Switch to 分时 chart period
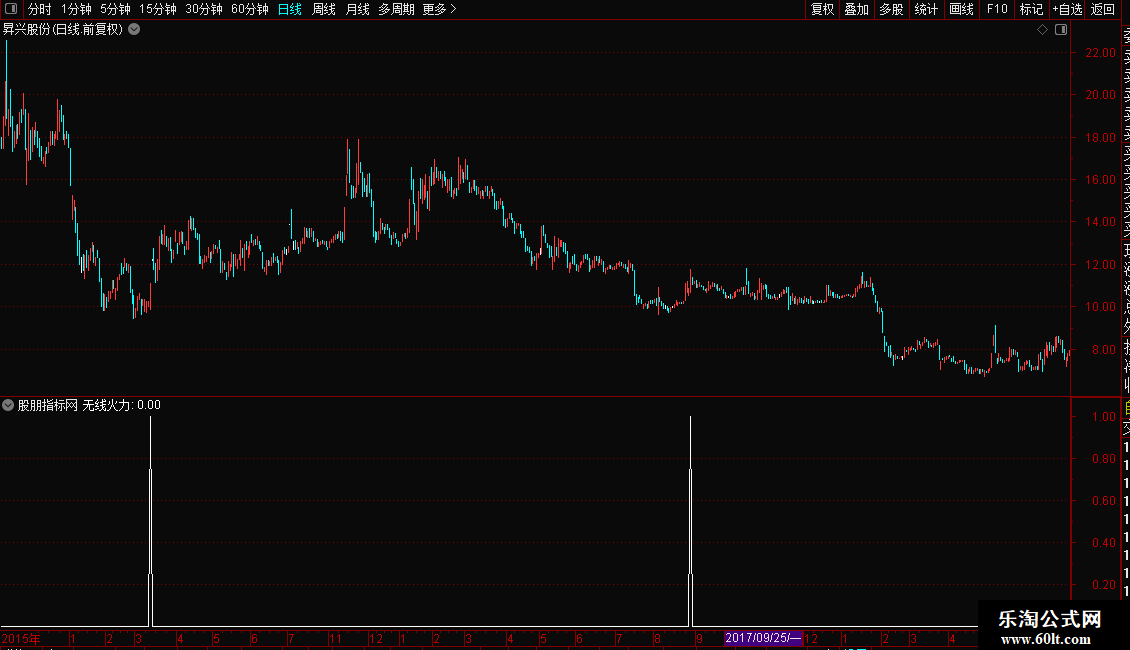1130x650 pixels. (40, 9)
